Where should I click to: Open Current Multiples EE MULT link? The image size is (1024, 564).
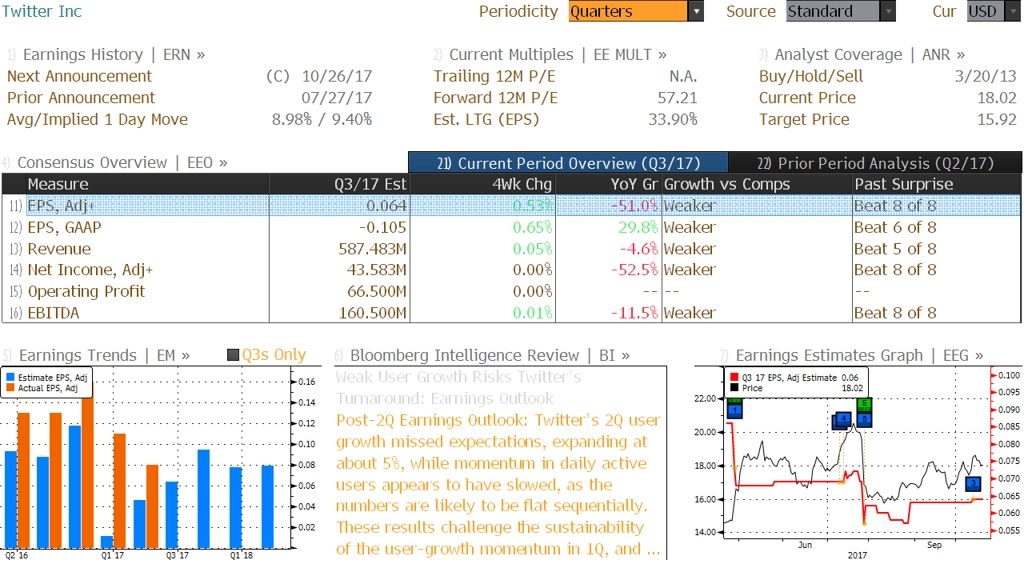[558, 55]
